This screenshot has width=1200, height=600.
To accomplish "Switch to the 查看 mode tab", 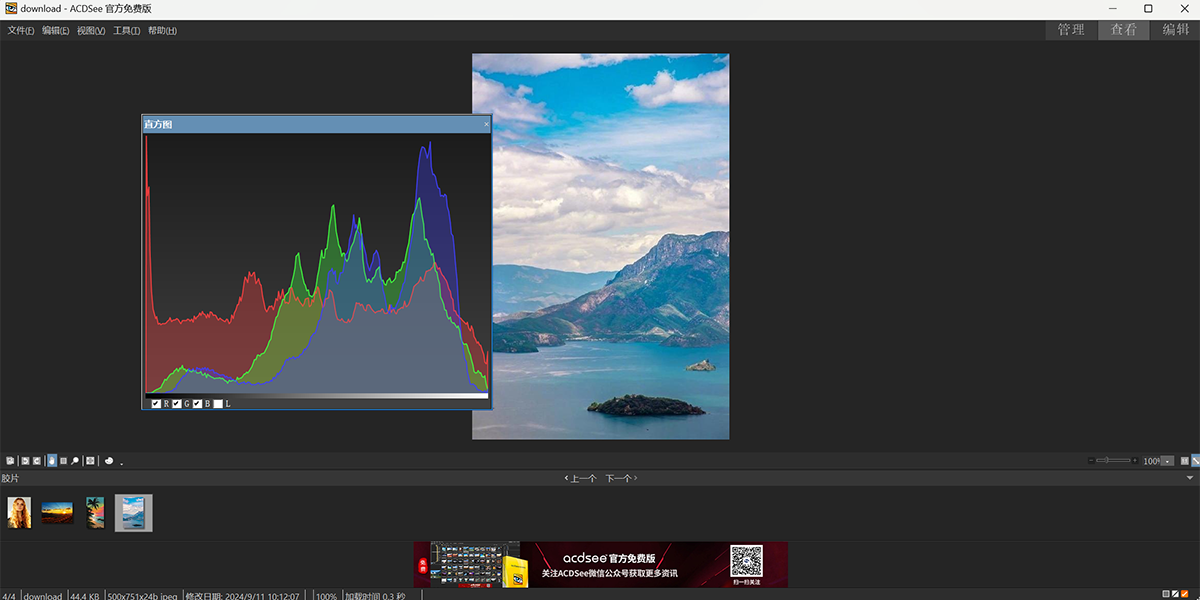I will (1123, 30).
